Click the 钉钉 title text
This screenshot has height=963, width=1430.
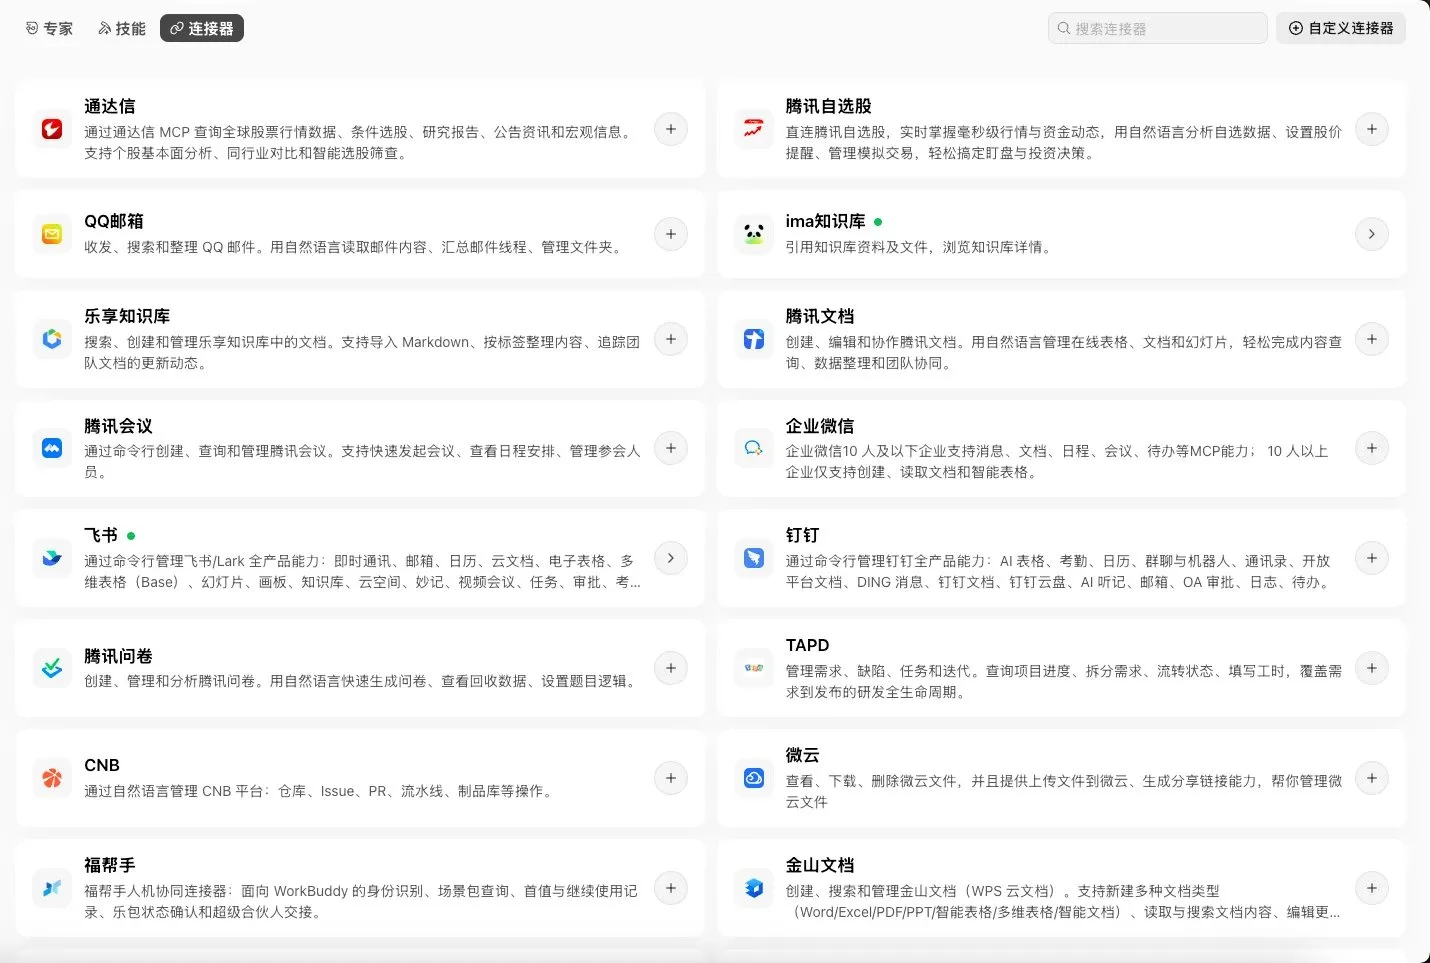click(x=802, y=535)
